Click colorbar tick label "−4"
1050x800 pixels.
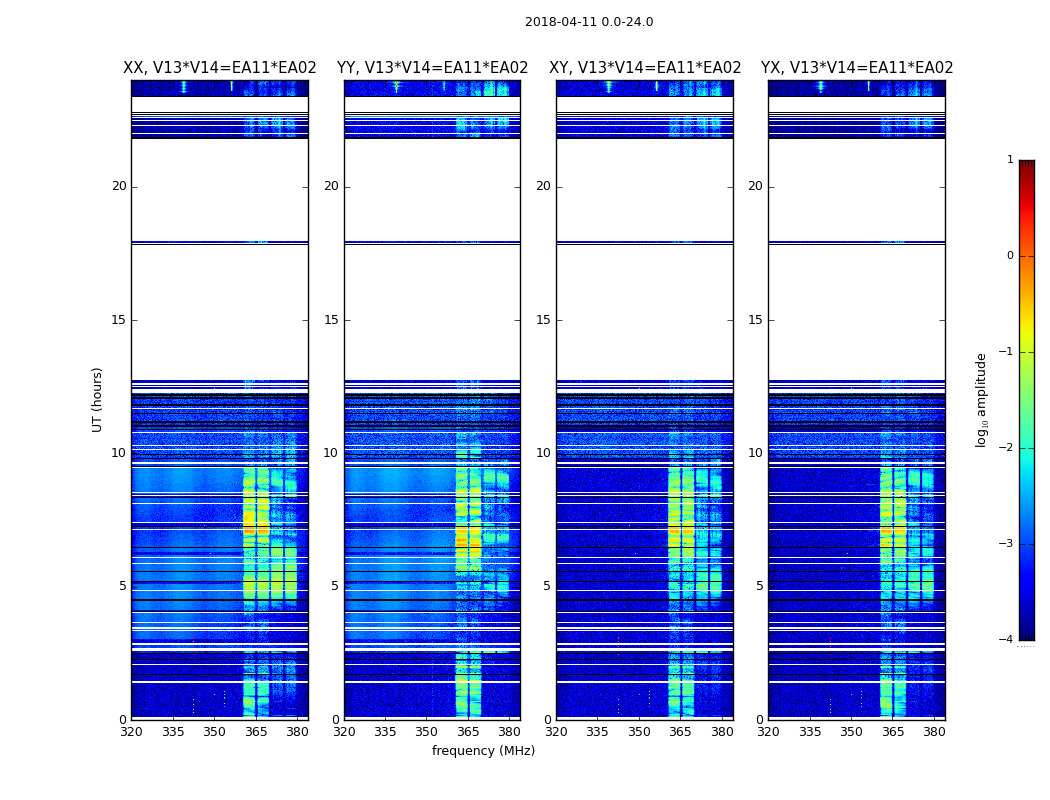tap(1006, 639)
